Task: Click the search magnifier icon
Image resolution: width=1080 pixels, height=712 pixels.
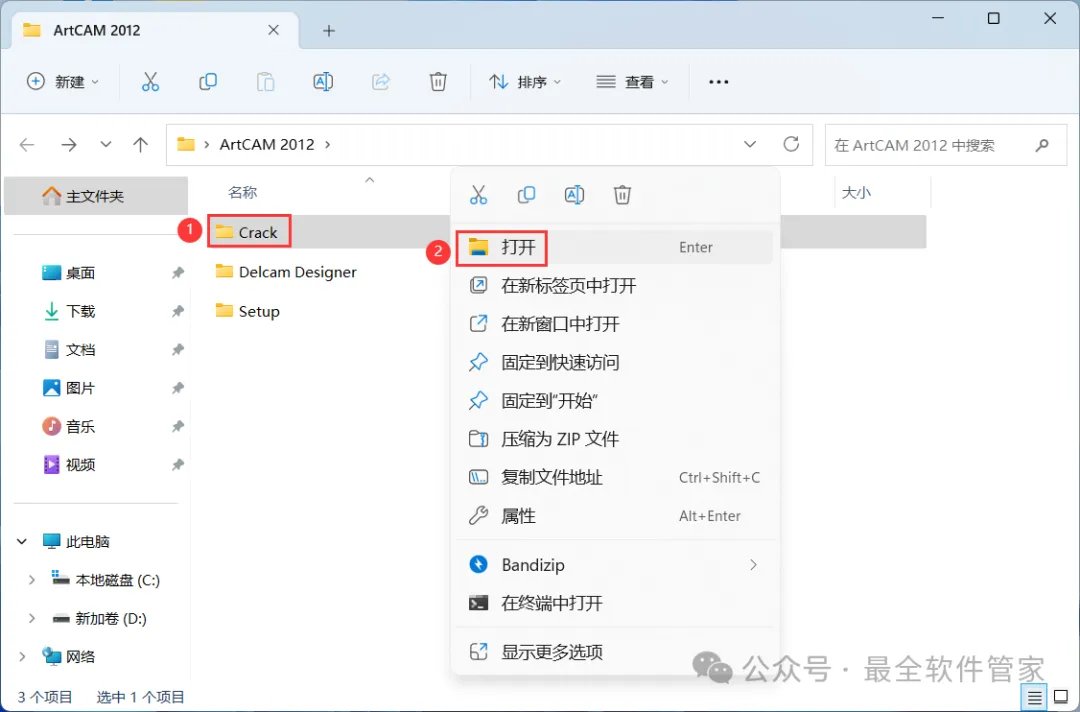Action: click(1042, 145)
